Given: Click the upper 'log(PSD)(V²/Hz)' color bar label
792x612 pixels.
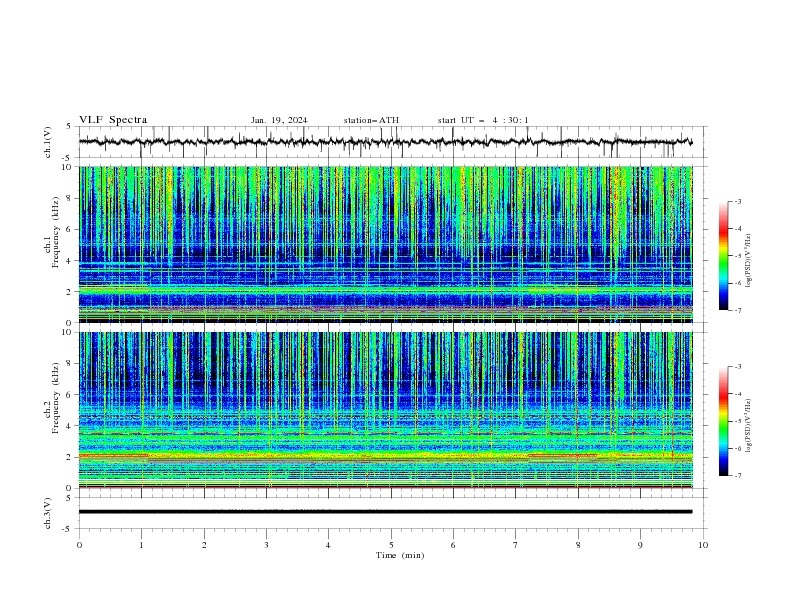Looking at the screenshot, I should pos(749,261).
